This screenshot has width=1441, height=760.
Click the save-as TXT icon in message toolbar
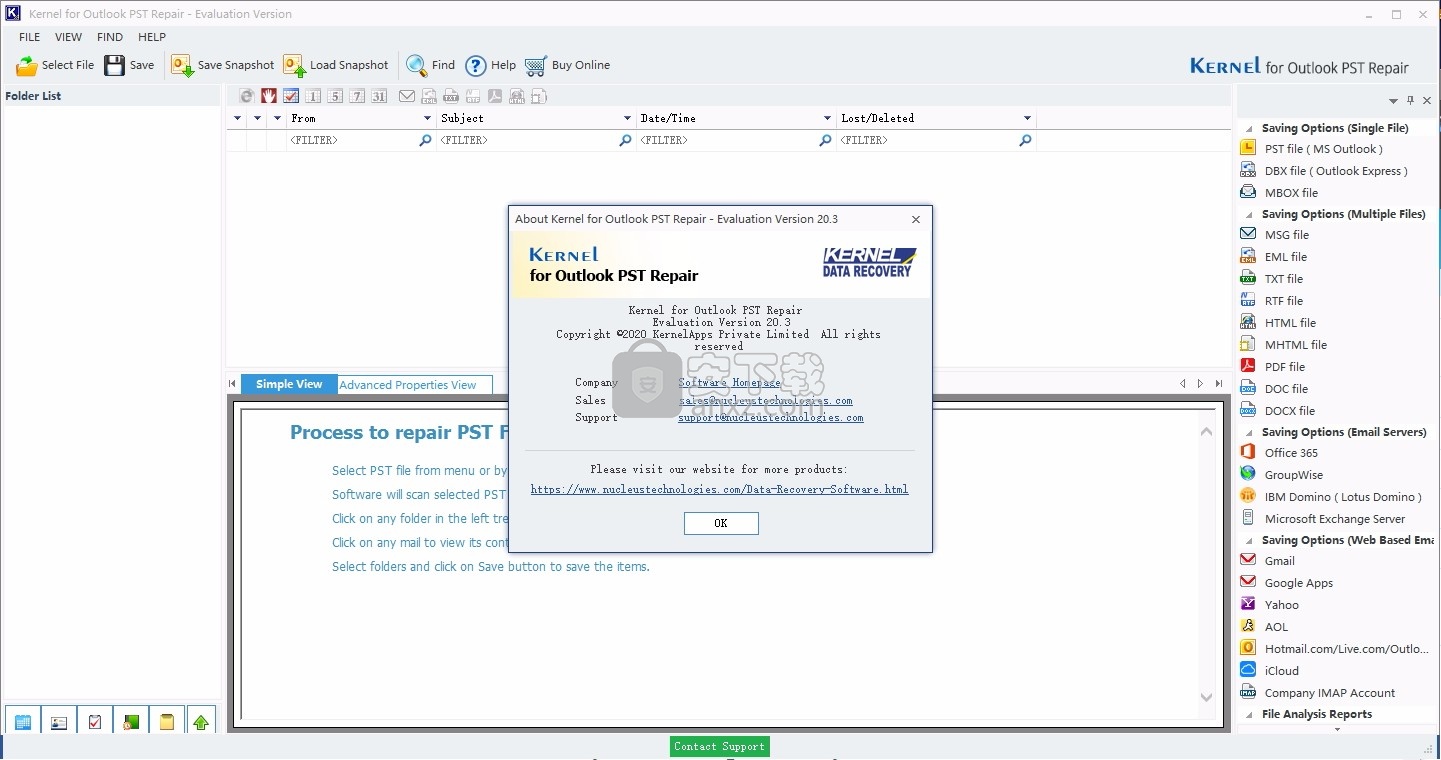[x=451, y=96]
